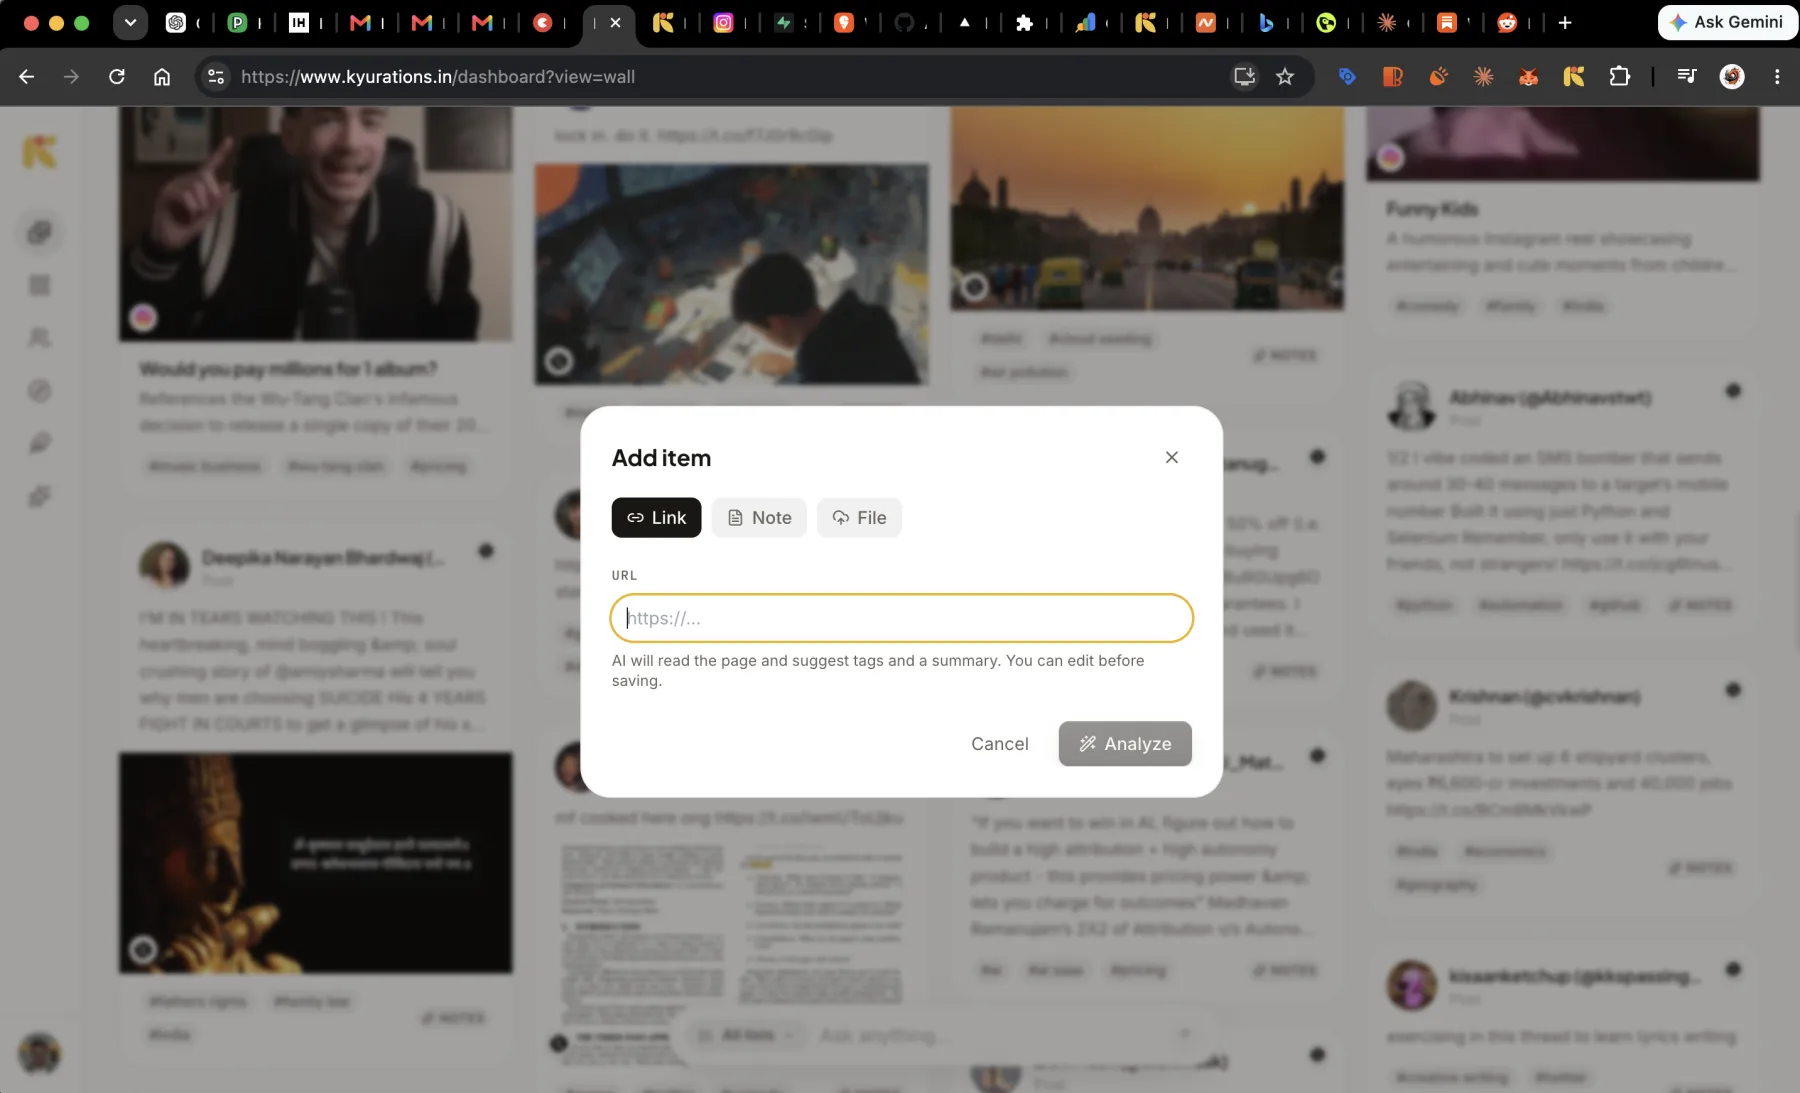
Task: Switch to the red C tab
Action: pyautogui.click(x=543, y=22)
